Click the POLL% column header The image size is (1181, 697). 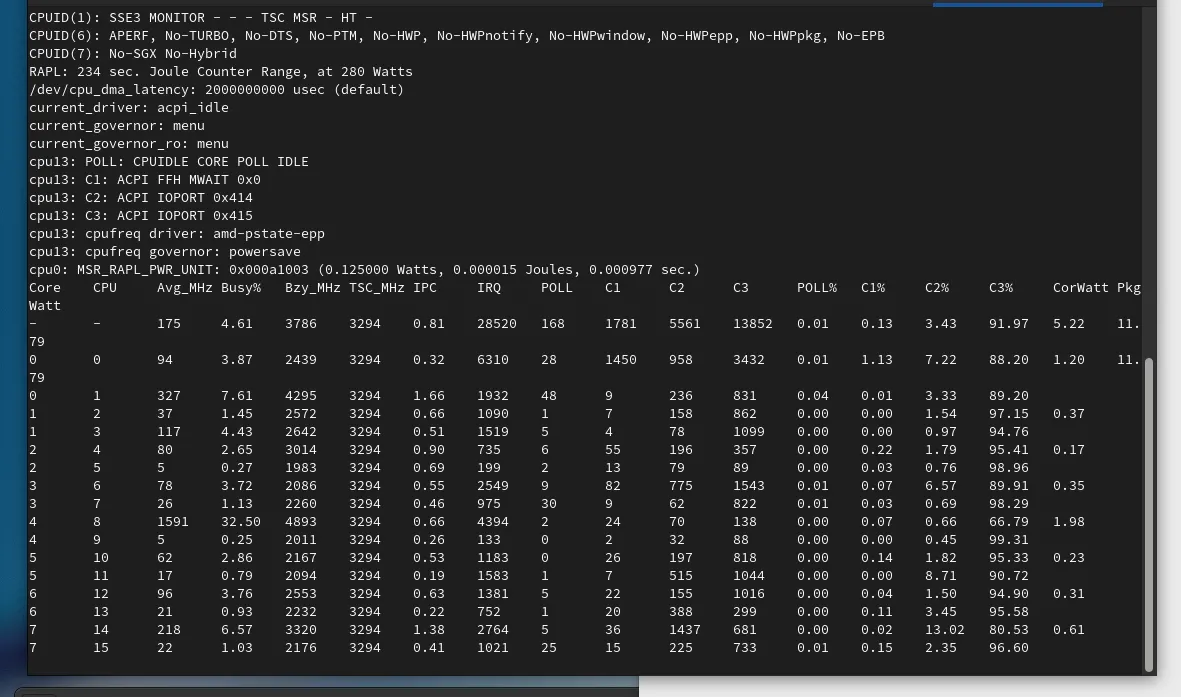point(816,288)
